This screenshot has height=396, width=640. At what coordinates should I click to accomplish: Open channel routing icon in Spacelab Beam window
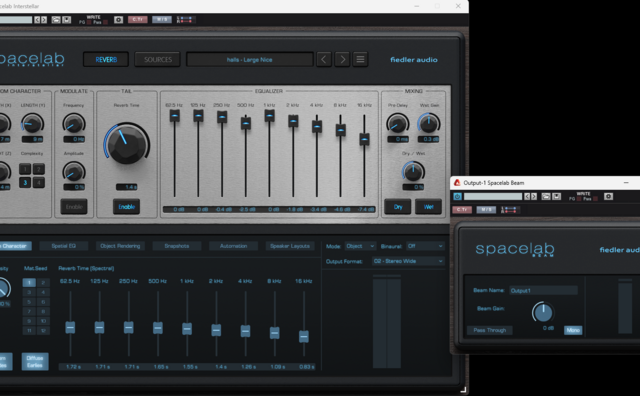pyautogui.click(x=509, y=210)
